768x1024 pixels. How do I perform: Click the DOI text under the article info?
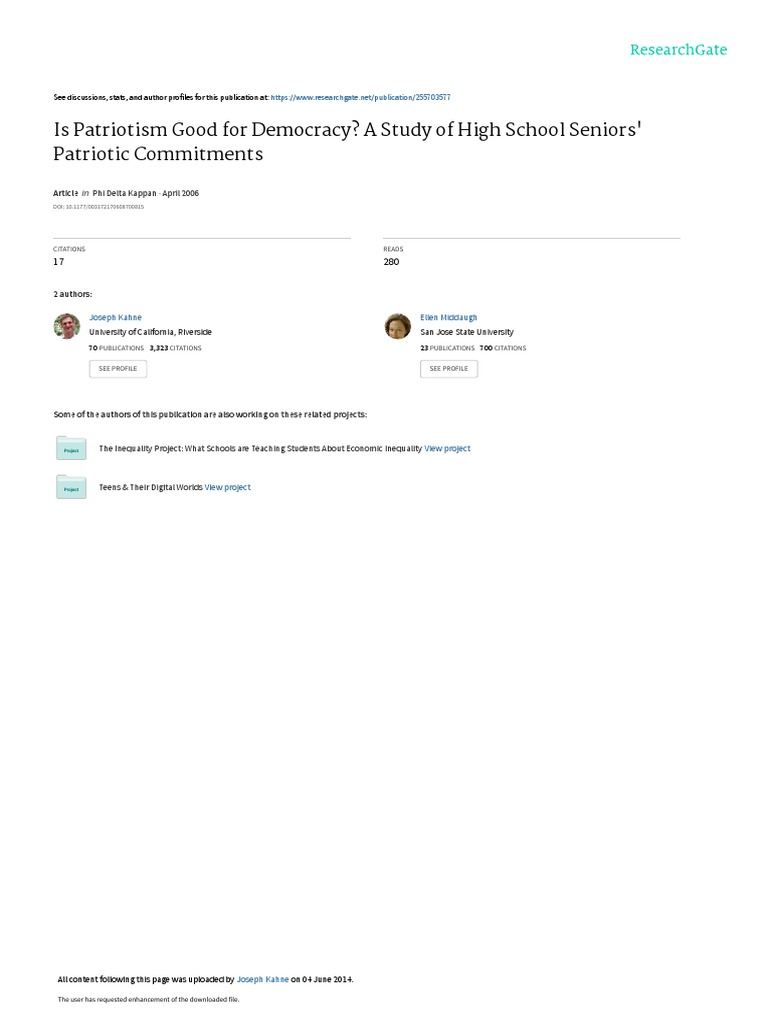click(x=98, y=207)
